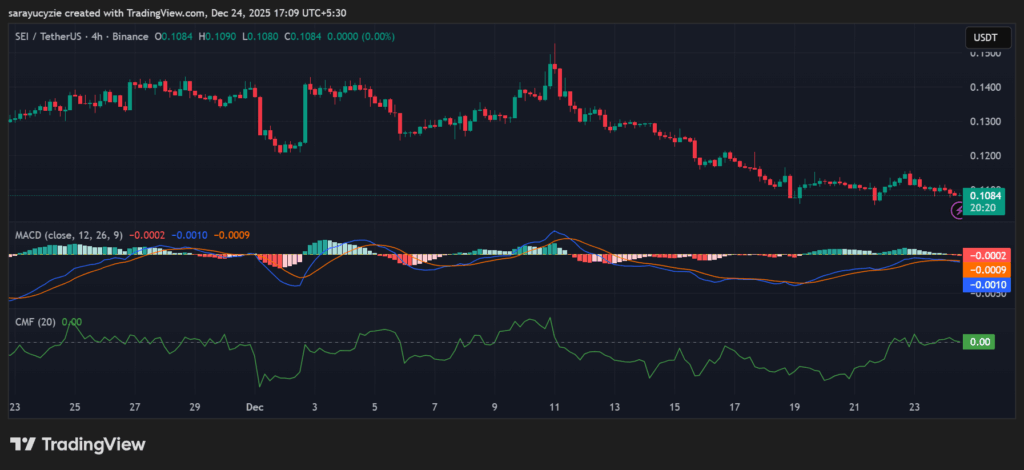1024x470 pixels.
Task: Click the TradingView logo icon
Action: coord(23,444)
